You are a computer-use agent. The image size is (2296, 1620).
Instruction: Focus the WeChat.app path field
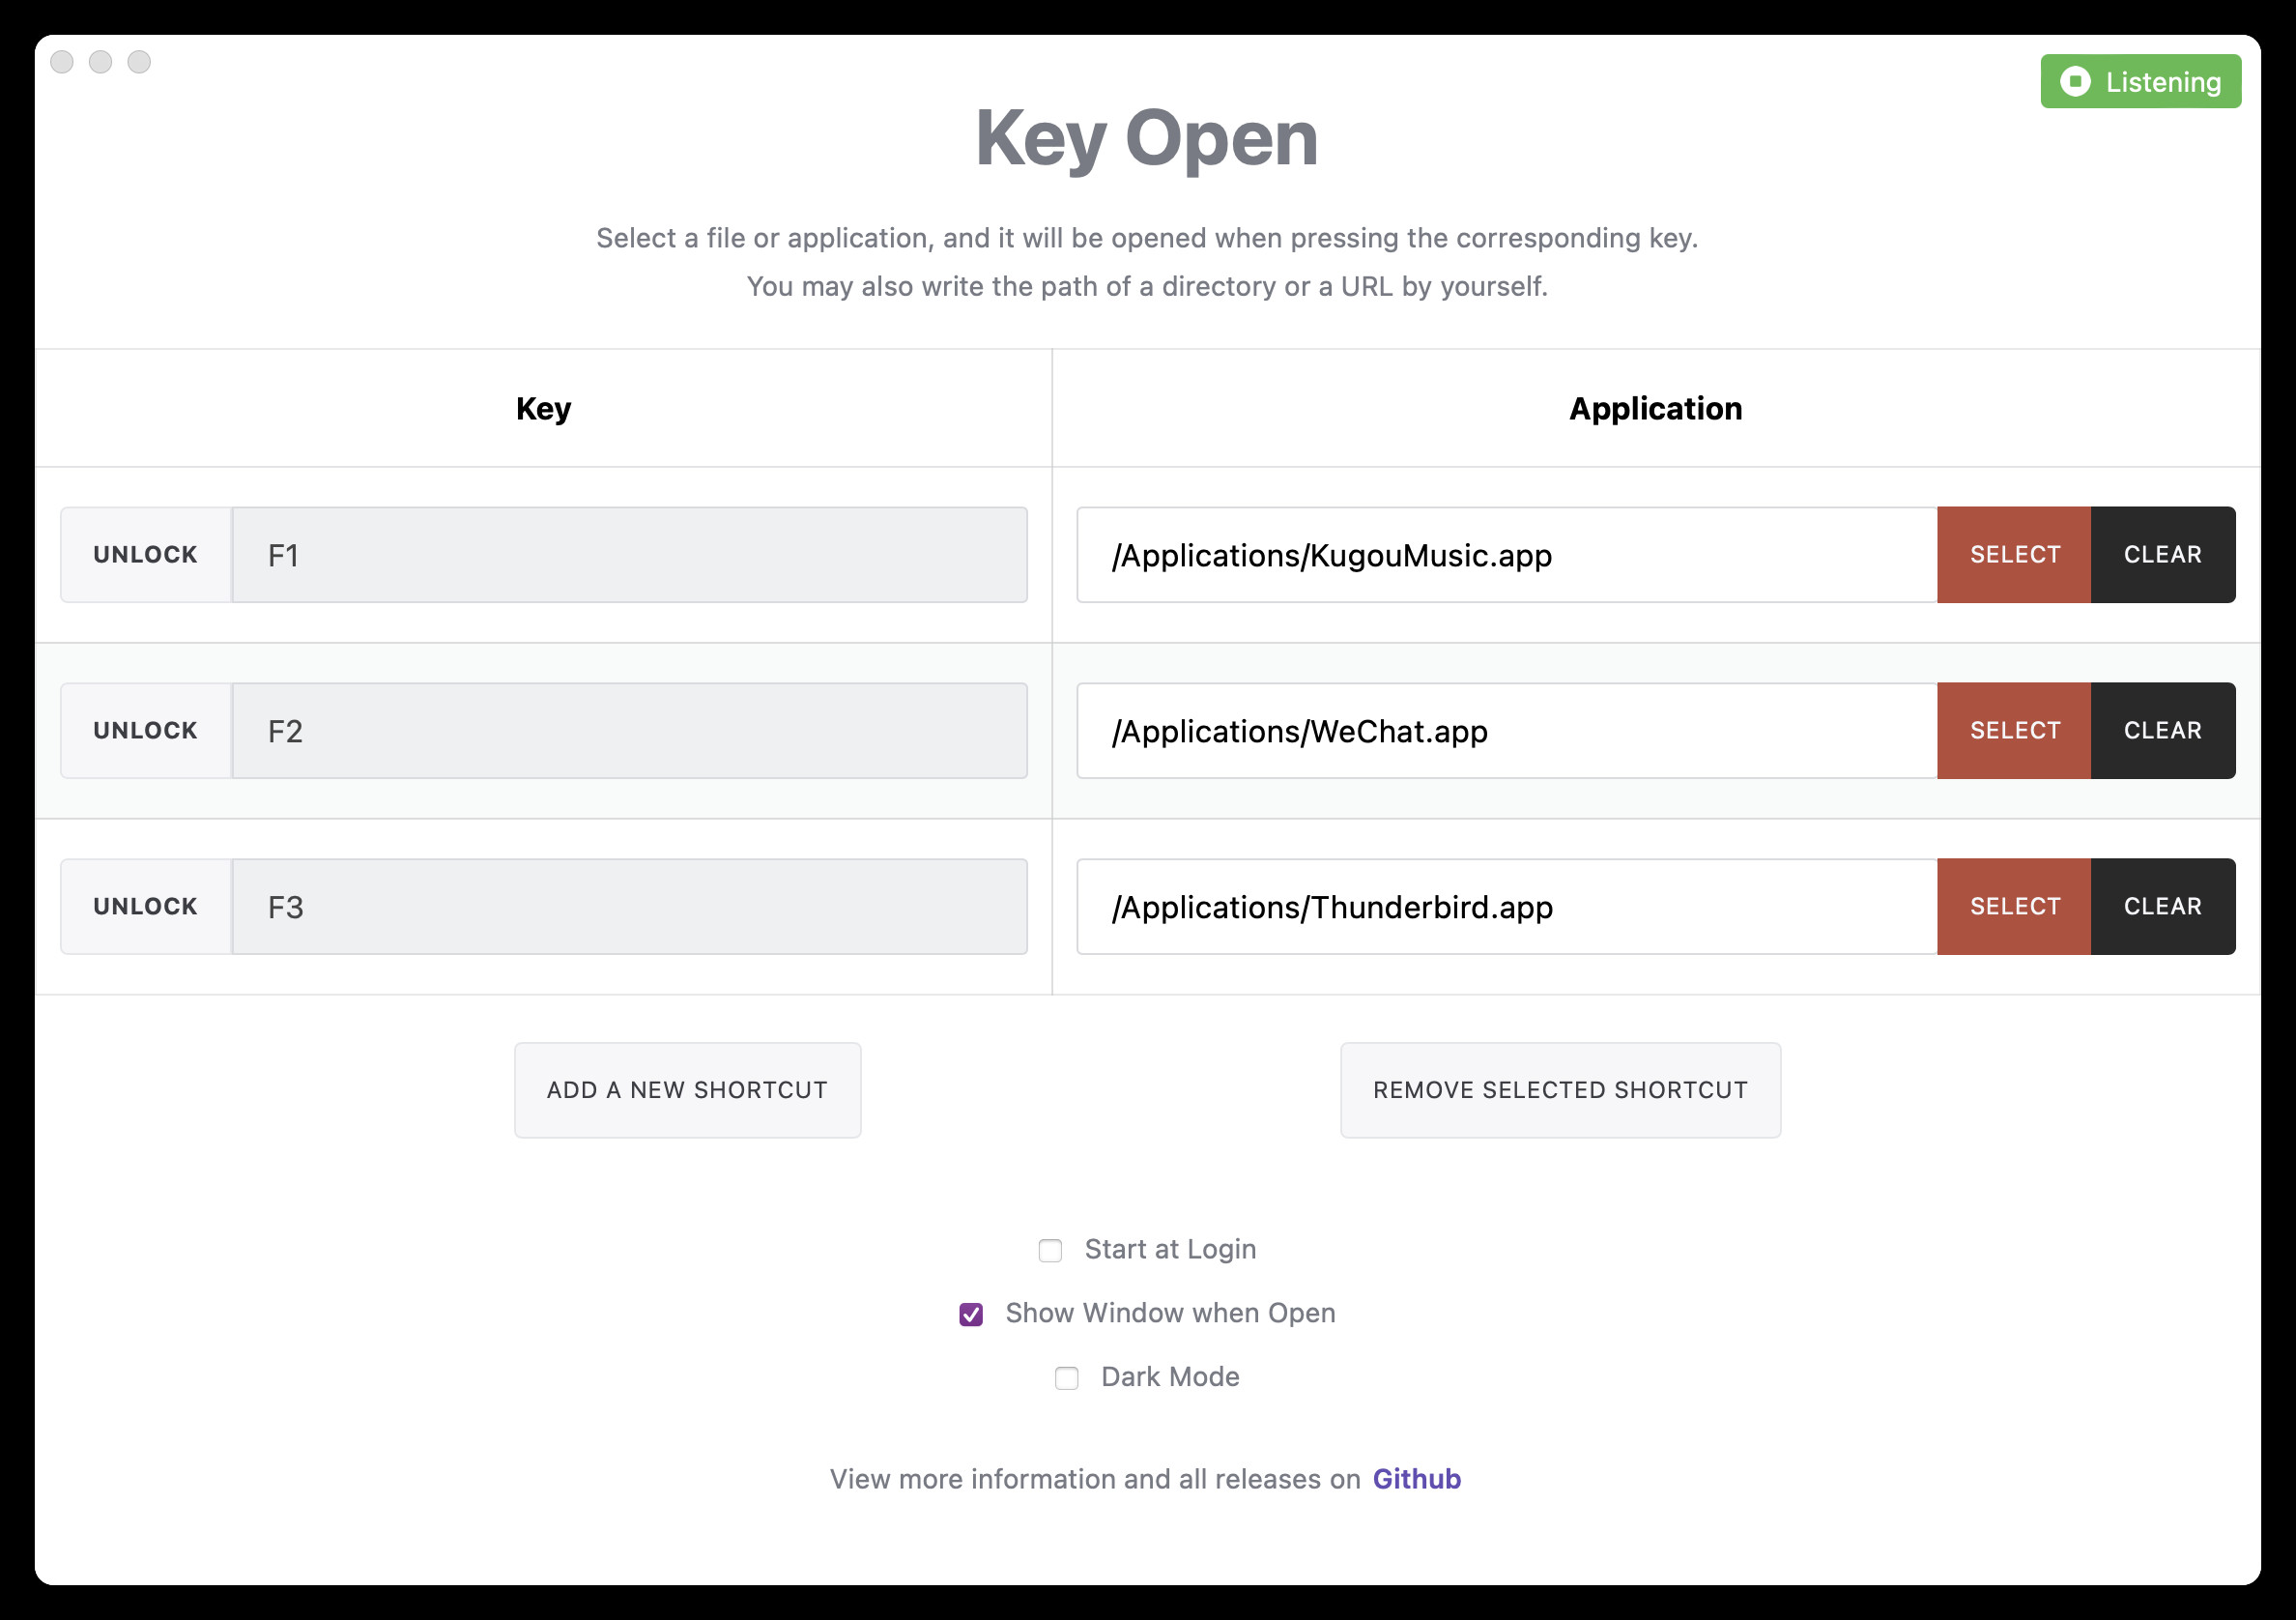(x=1507, y=731)
